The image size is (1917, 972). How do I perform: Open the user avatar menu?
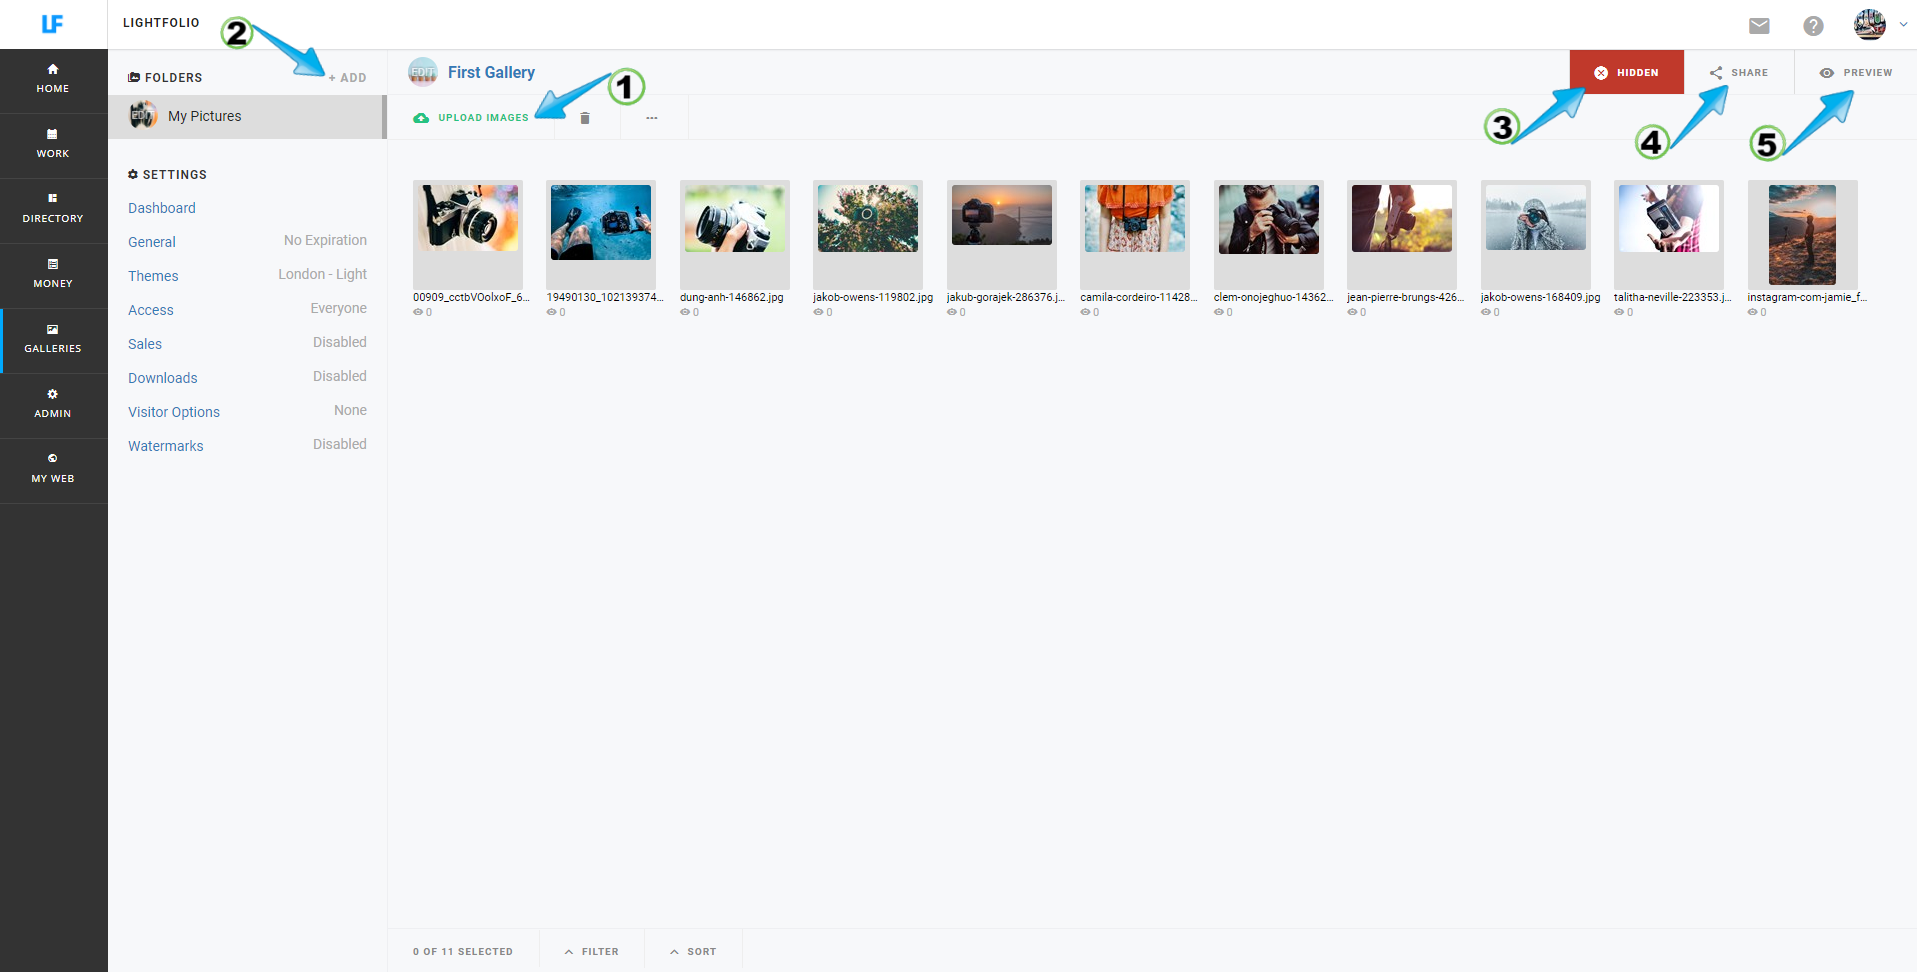coord(1869,24)
